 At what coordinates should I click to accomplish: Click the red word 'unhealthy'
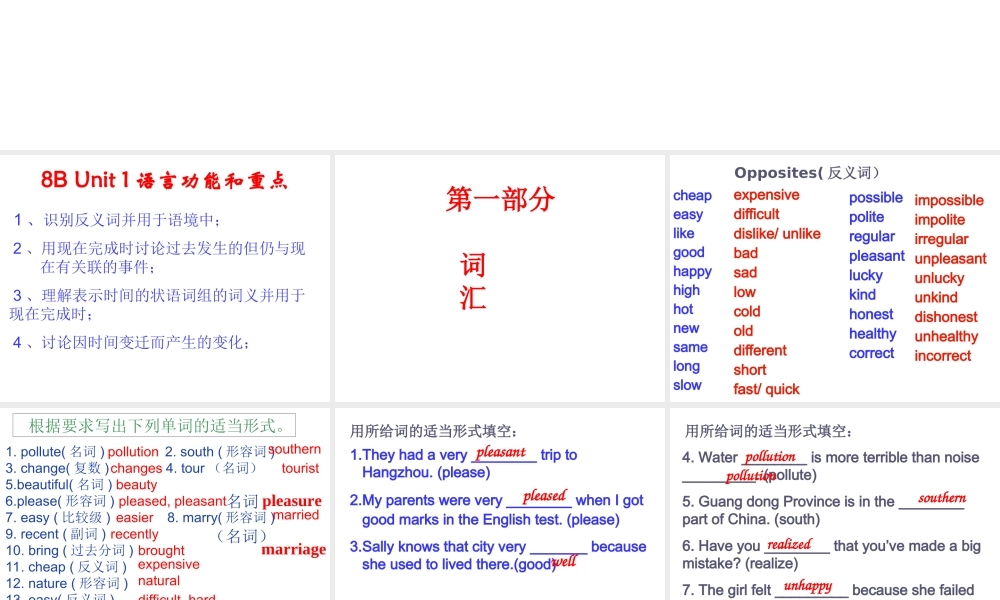pyautogui.click(x=946, y=336)
